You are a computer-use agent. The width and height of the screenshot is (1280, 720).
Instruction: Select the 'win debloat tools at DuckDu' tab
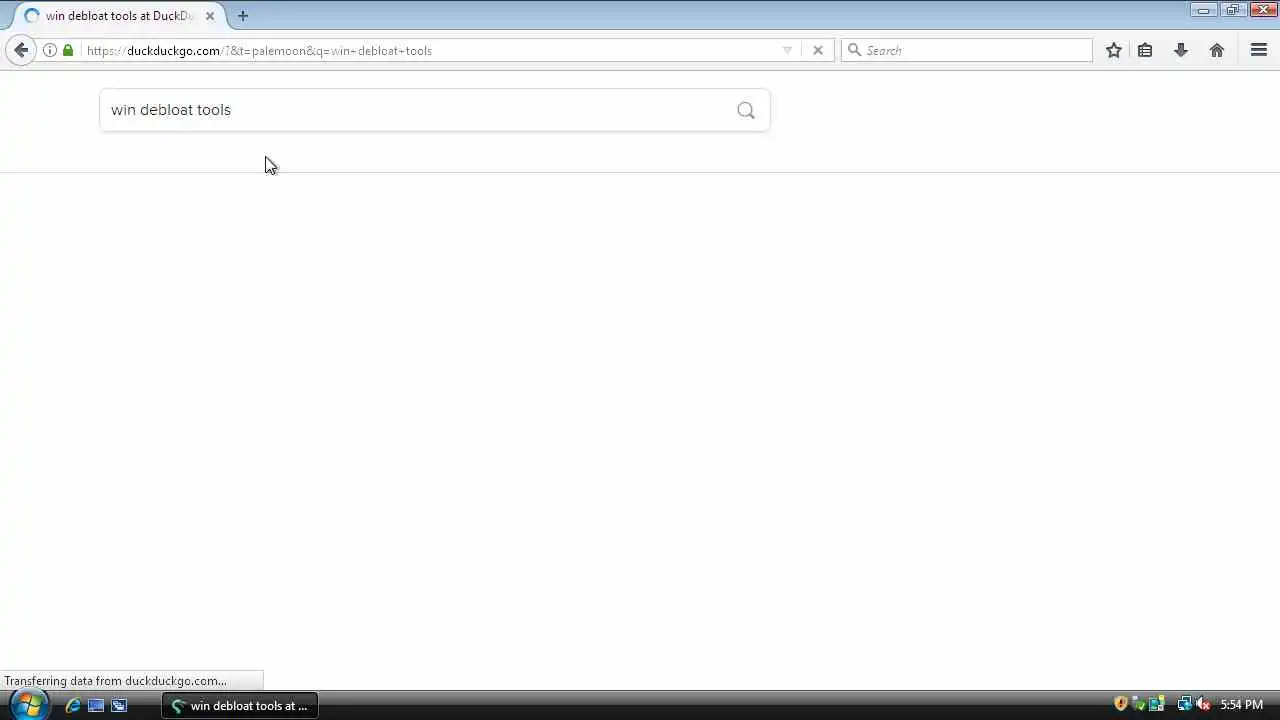pyautogui.click(x=118, y=16)
